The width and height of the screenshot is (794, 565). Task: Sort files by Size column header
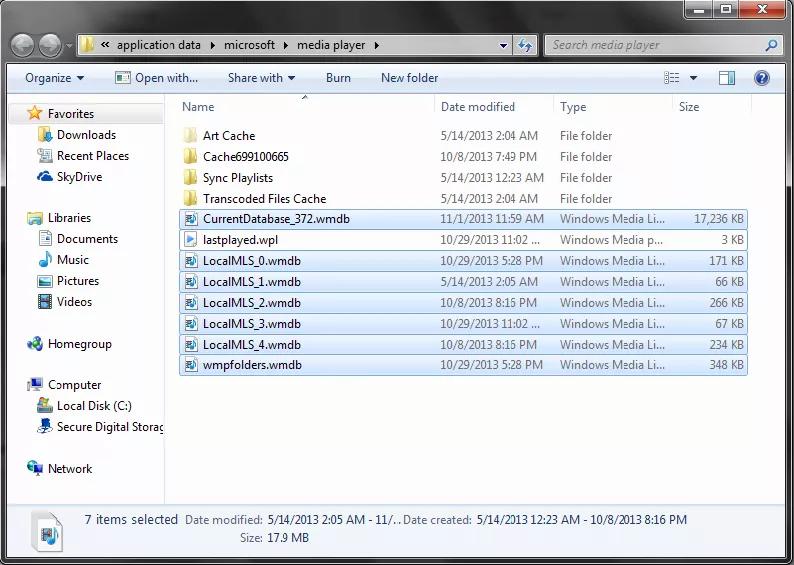tap(689, 107)
